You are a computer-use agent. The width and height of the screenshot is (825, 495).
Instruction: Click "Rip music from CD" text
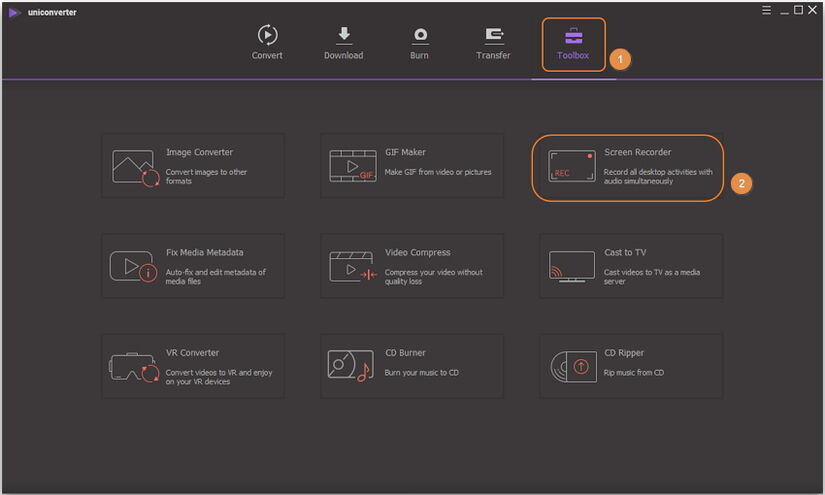[x=633, y=372]
